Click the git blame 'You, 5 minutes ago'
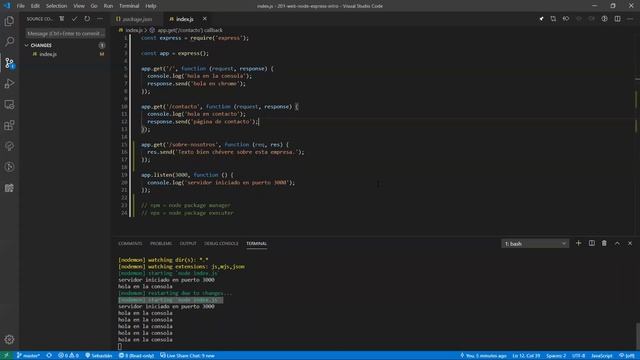 pos(483,356)
